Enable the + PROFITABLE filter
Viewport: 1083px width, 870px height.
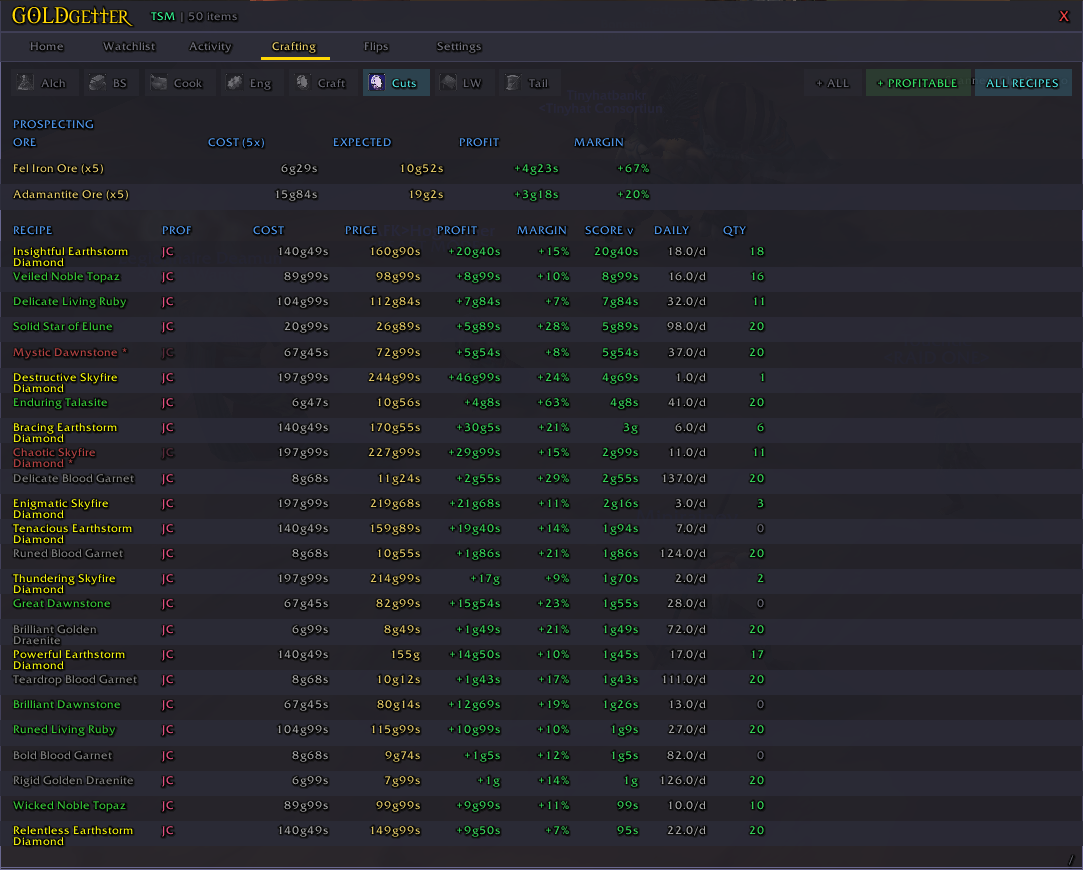coord(917,83)
